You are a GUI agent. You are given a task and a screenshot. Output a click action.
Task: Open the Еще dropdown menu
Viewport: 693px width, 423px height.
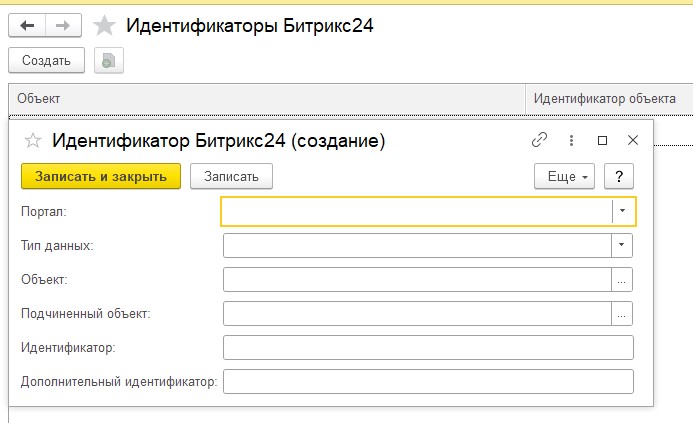pyautogui.click(x=565, y=176)
